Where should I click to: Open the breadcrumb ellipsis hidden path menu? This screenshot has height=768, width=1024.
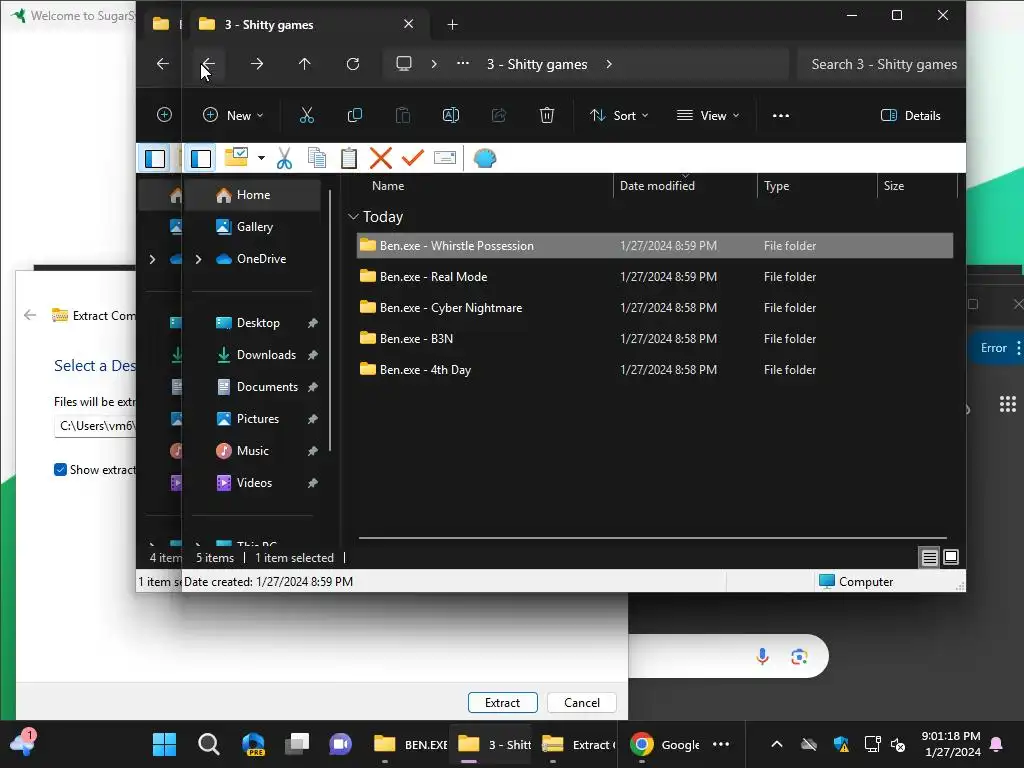point(462,63)
